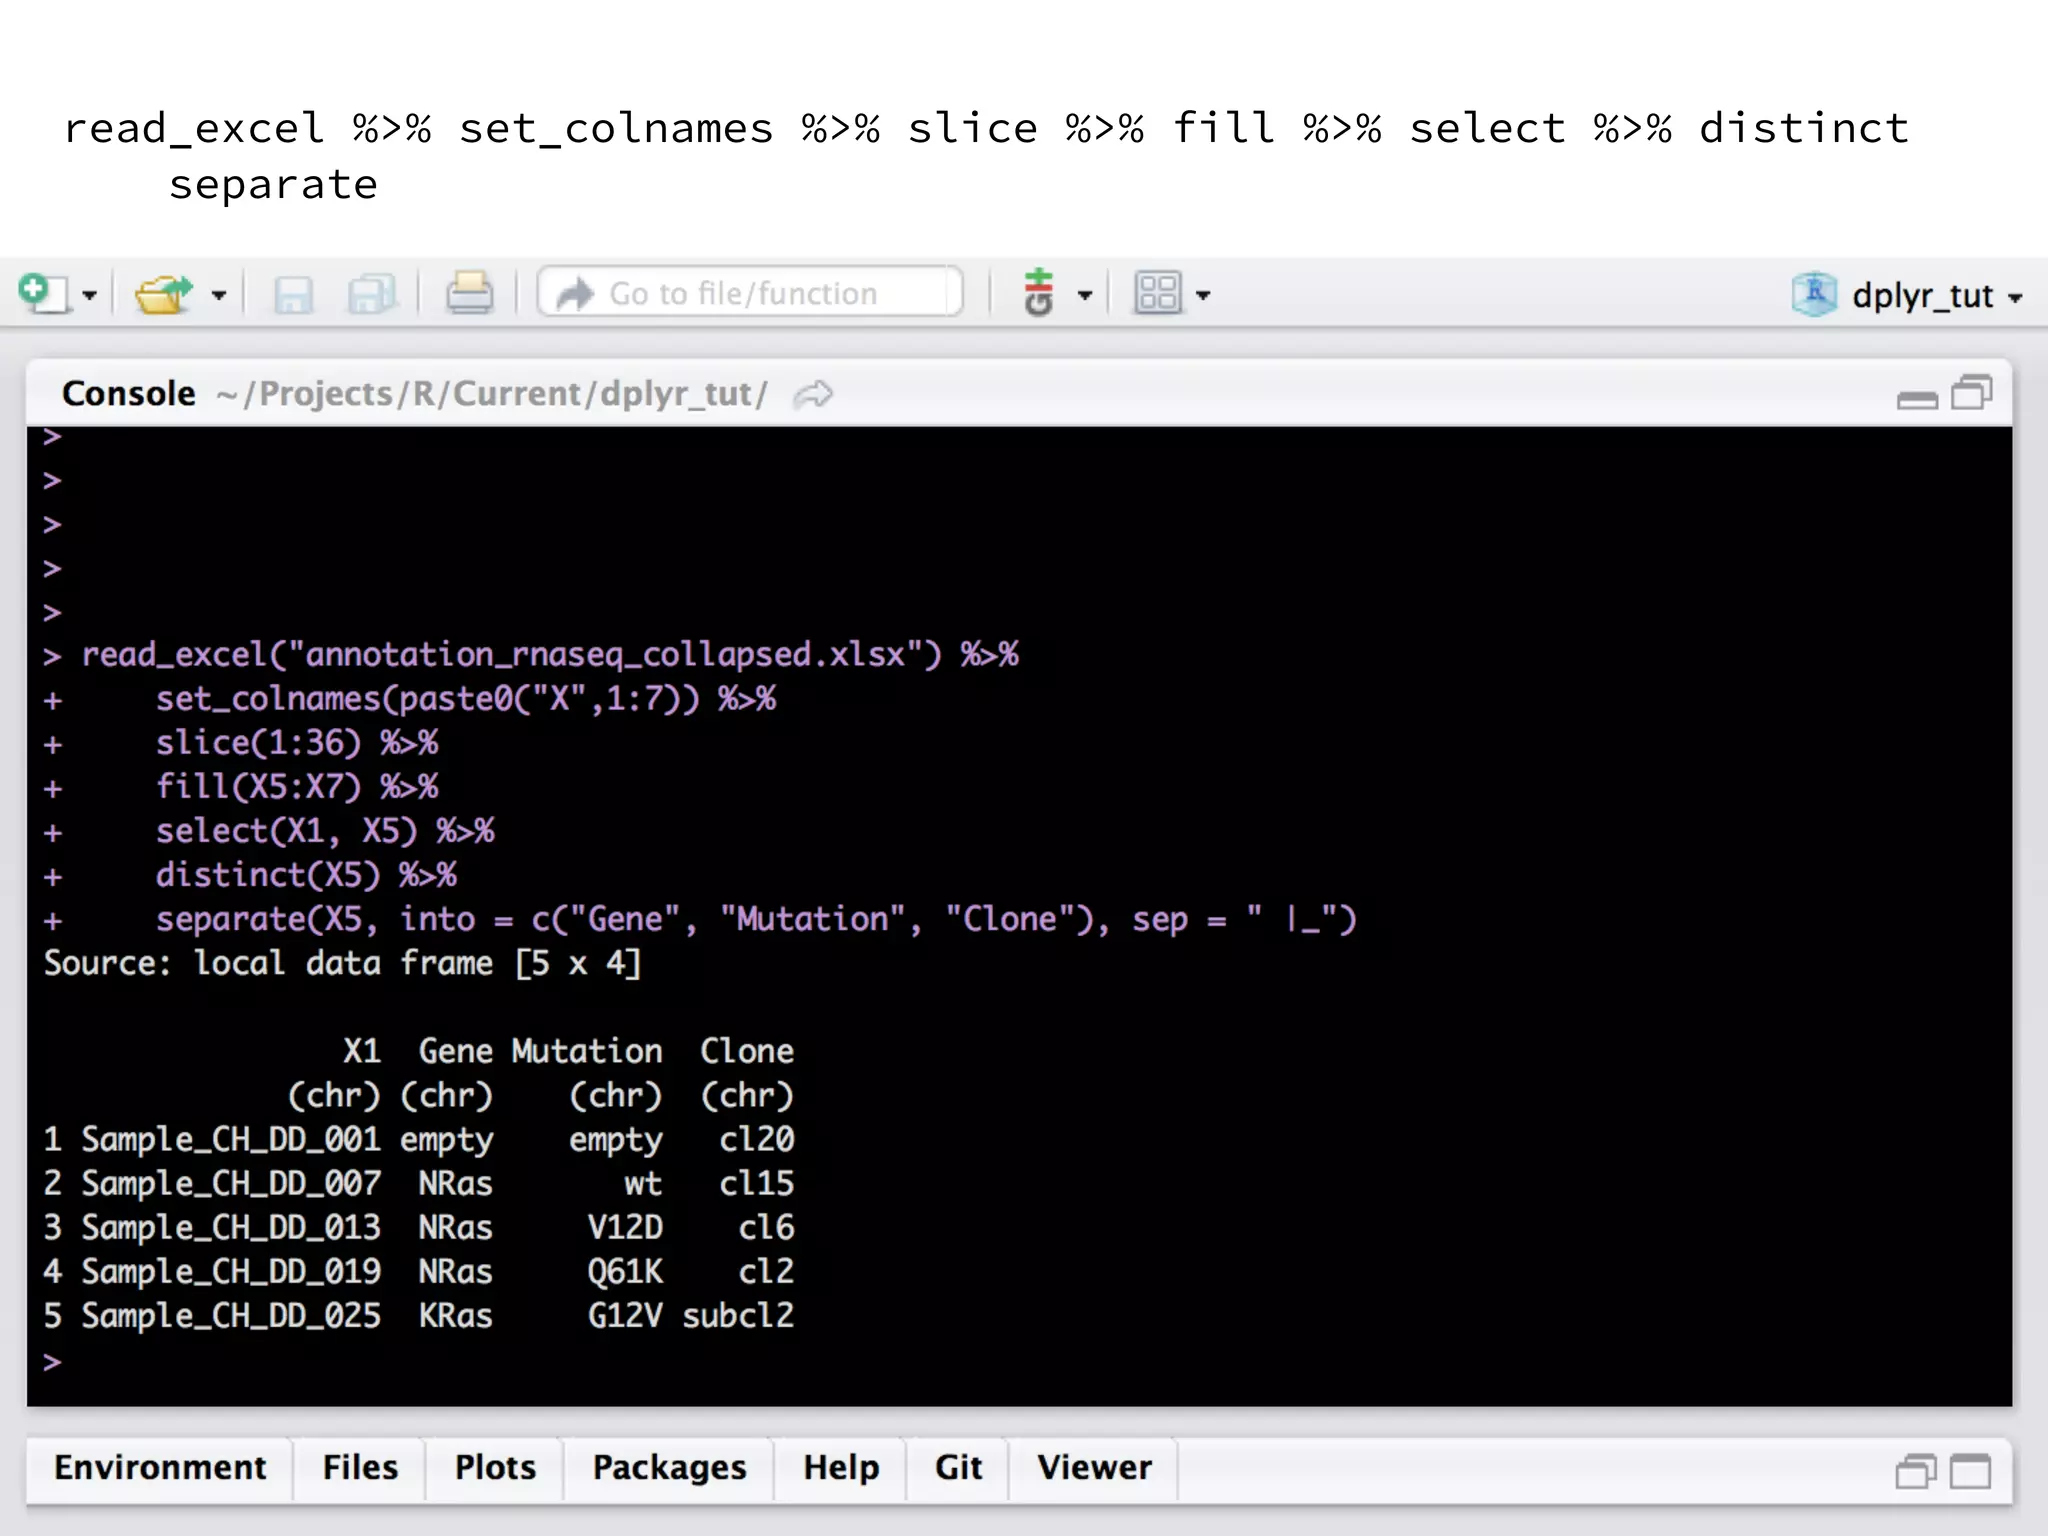Save all open documents

coord(372,295)
